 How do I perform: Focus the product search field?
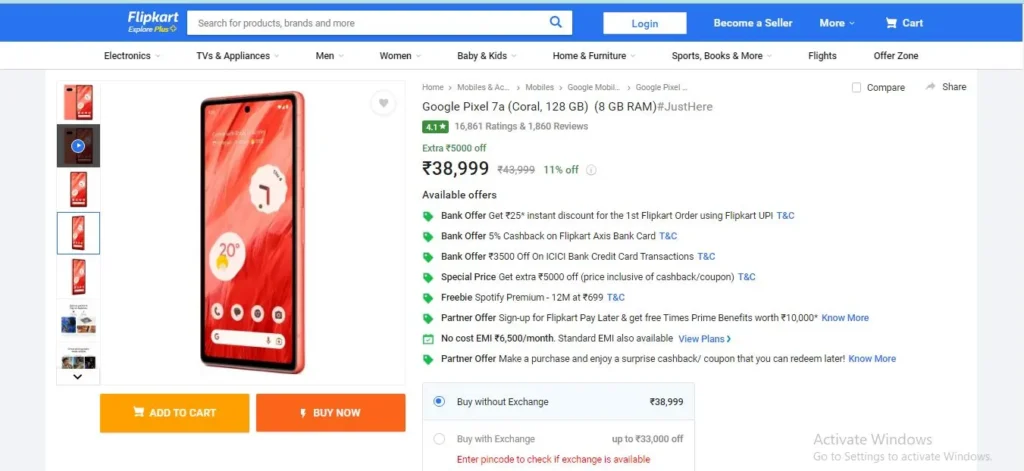pos(369,23)
